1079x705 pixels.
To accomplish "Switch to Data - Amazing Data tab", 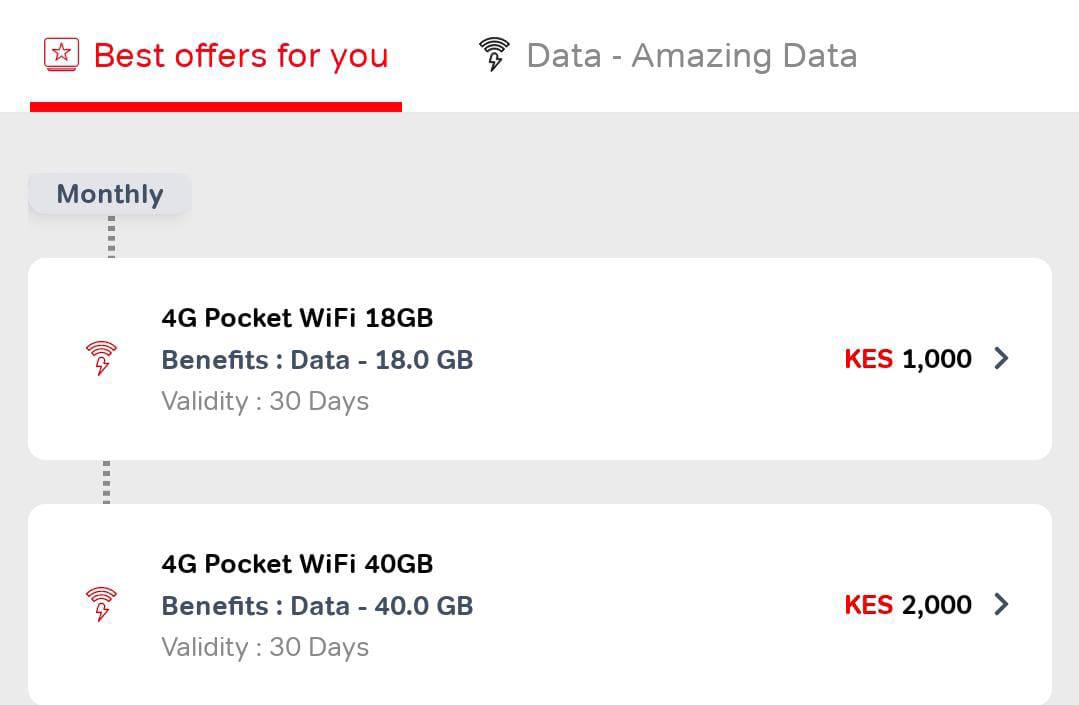I will [x=667, y=56].
